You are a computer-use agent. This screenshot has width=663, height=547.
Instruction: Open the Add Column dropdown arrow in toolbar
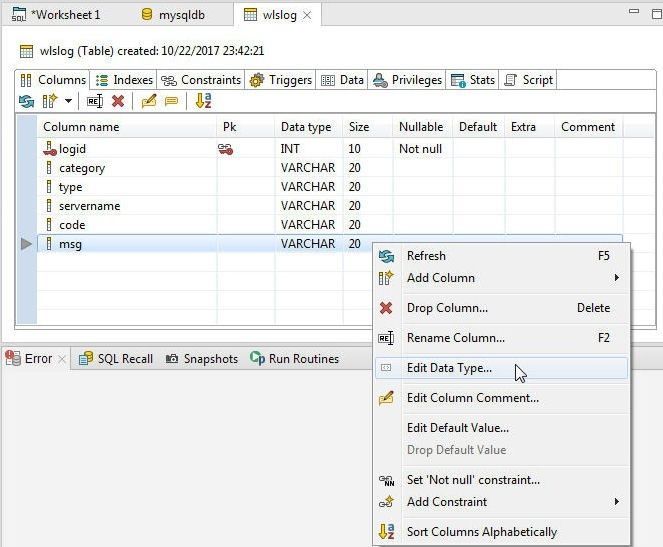(68, 101)
